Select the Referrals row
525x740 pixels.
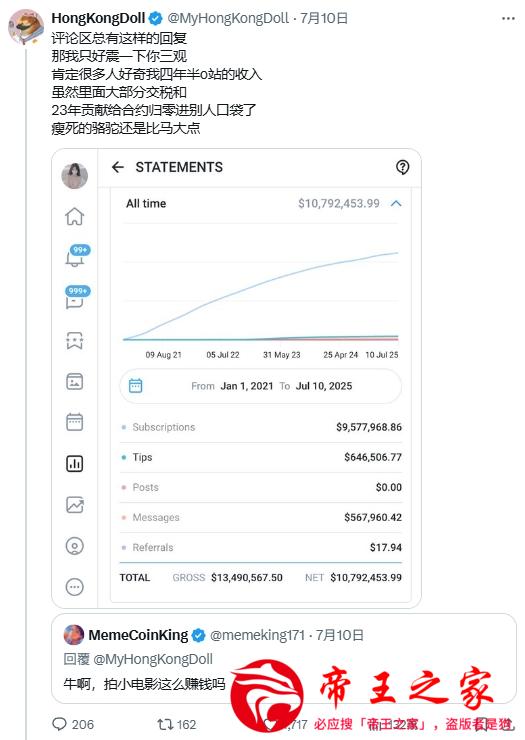(x=261, y=547)
